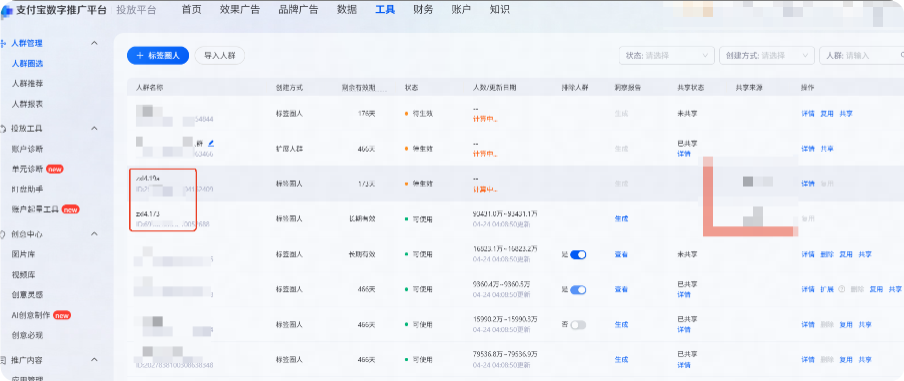Viewport: 904px width, 381px height.
Task: Click the 共享状态 column header
Action: click(x=691, y=88)
